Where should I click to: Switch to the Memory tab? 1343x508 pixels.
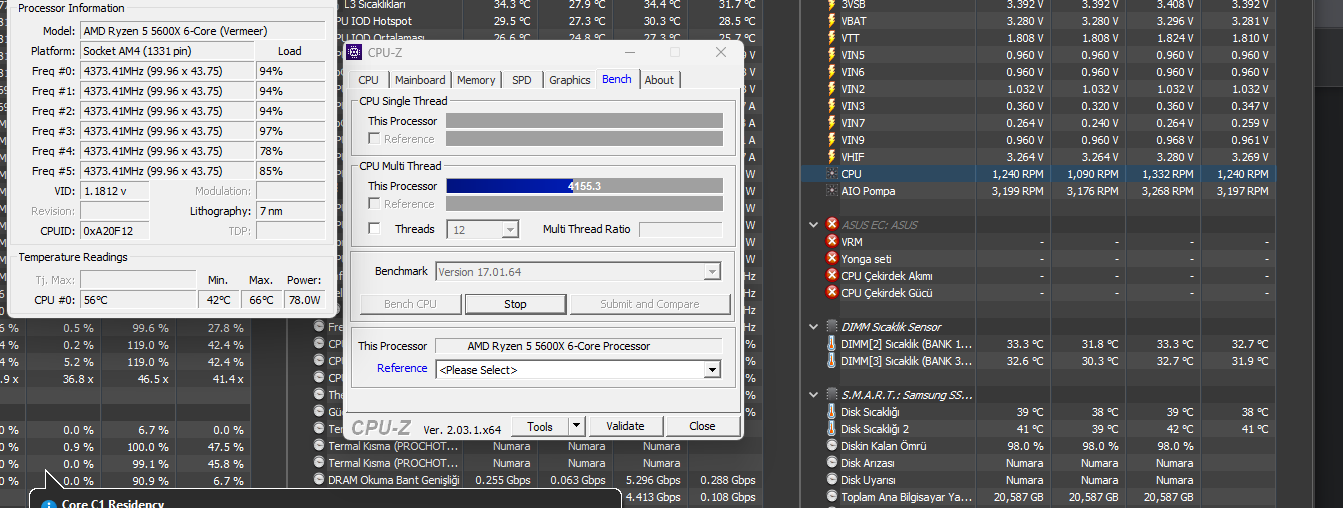(x=476, y=80)
